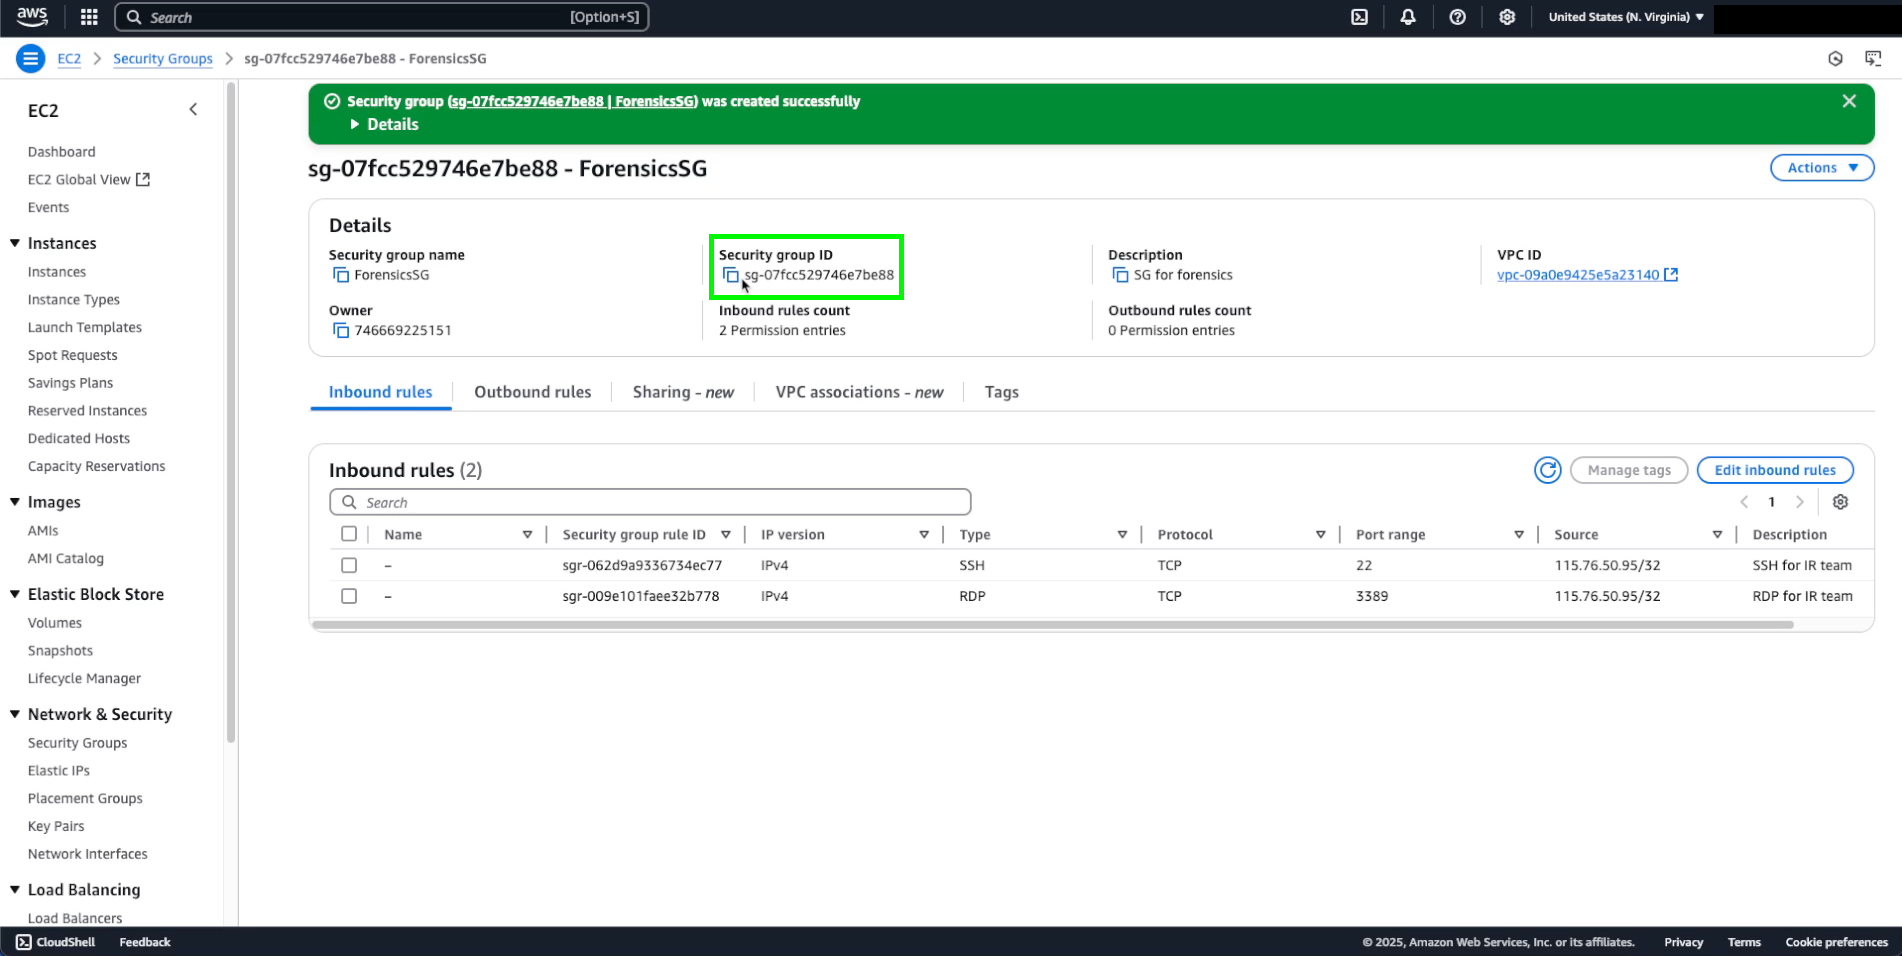Open the Services grid menu icon
Image resolution: width=1902 pixels, height=956 pixels.
click(x=89, y=17)
